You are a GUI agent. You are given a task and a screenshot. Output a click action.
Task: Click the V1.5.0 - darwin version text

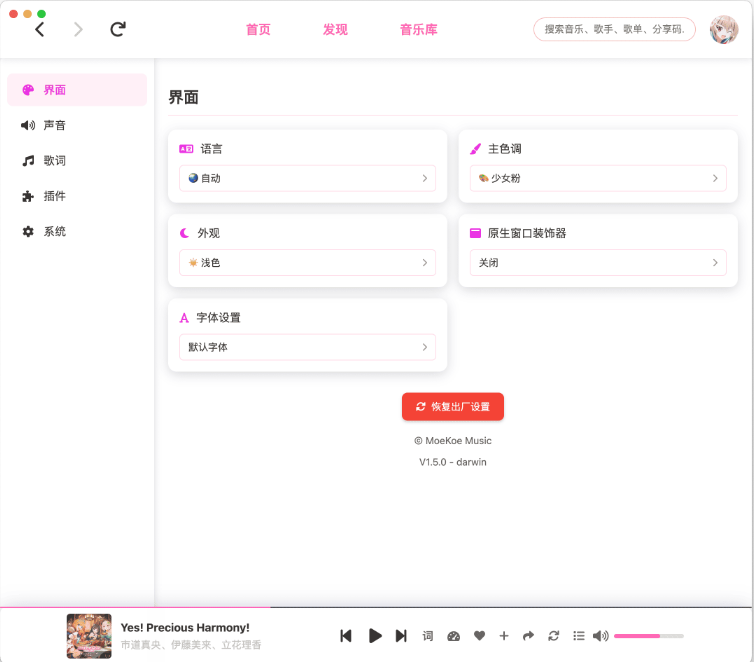pos(453,462)
